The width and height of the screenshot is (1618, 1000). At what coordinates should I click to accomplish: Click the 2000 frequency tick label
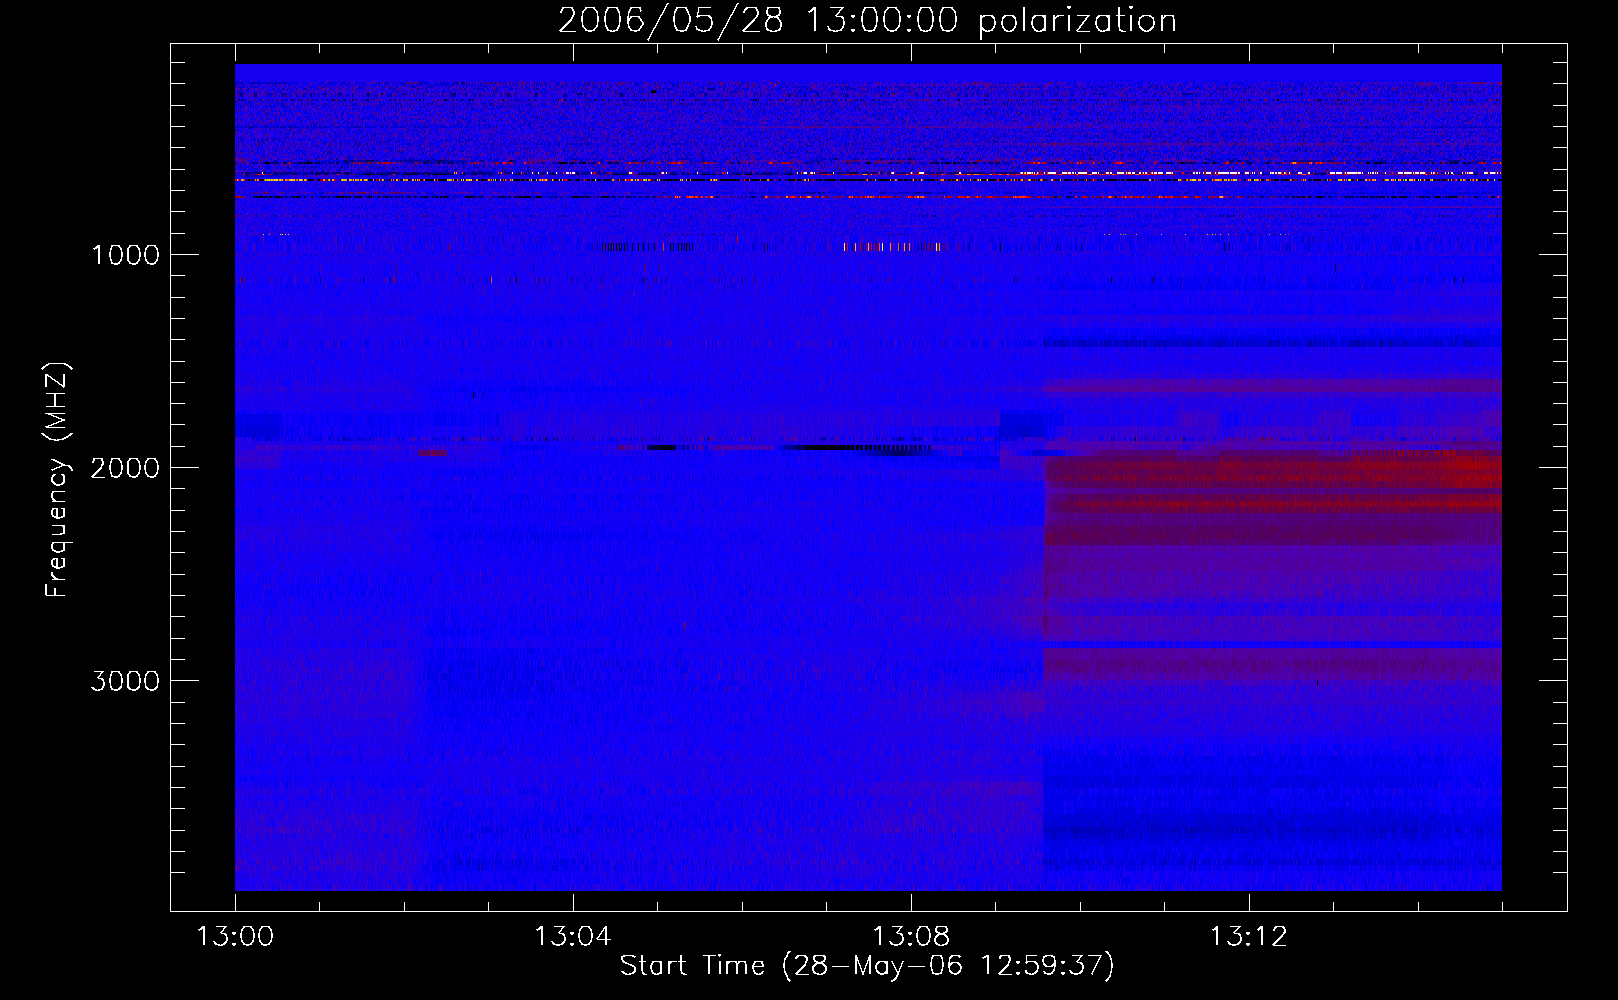[x=125, y=468]
